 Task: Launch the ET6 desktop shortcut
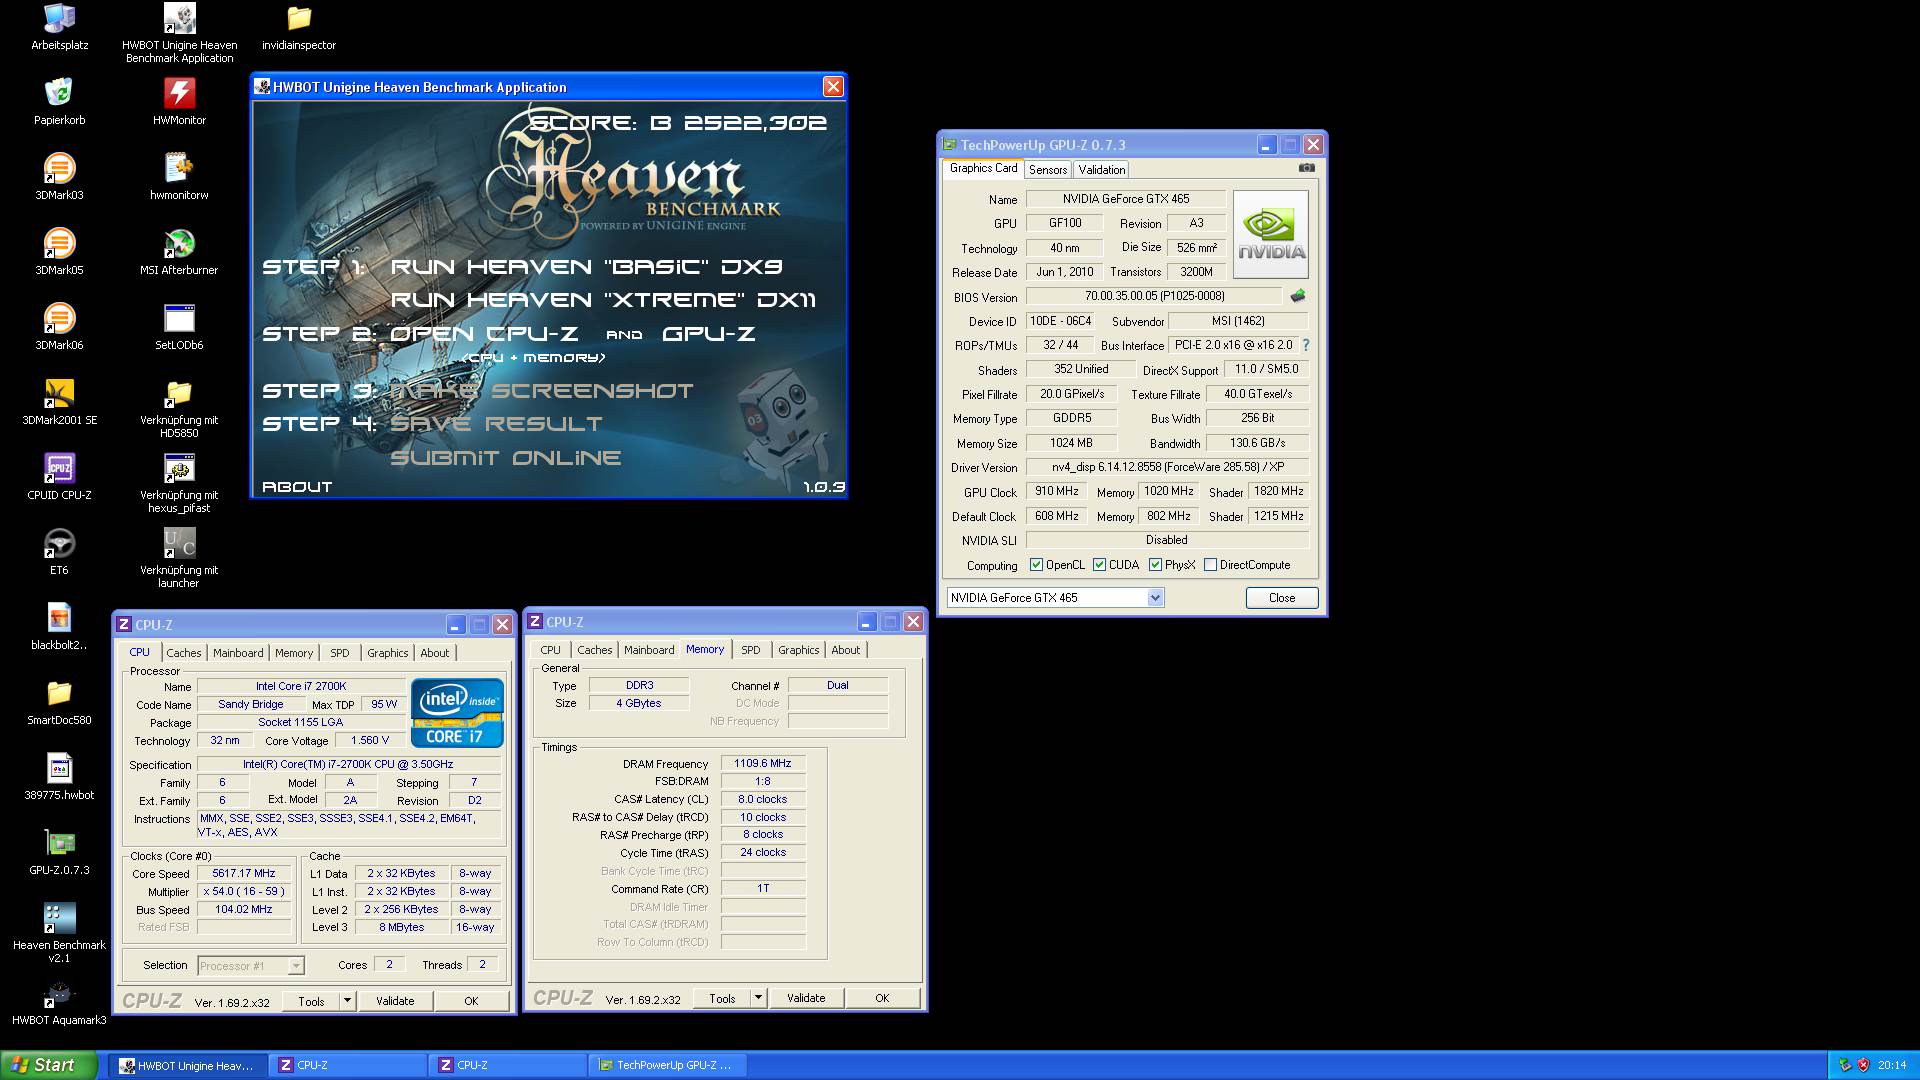[x=59, y=552]
